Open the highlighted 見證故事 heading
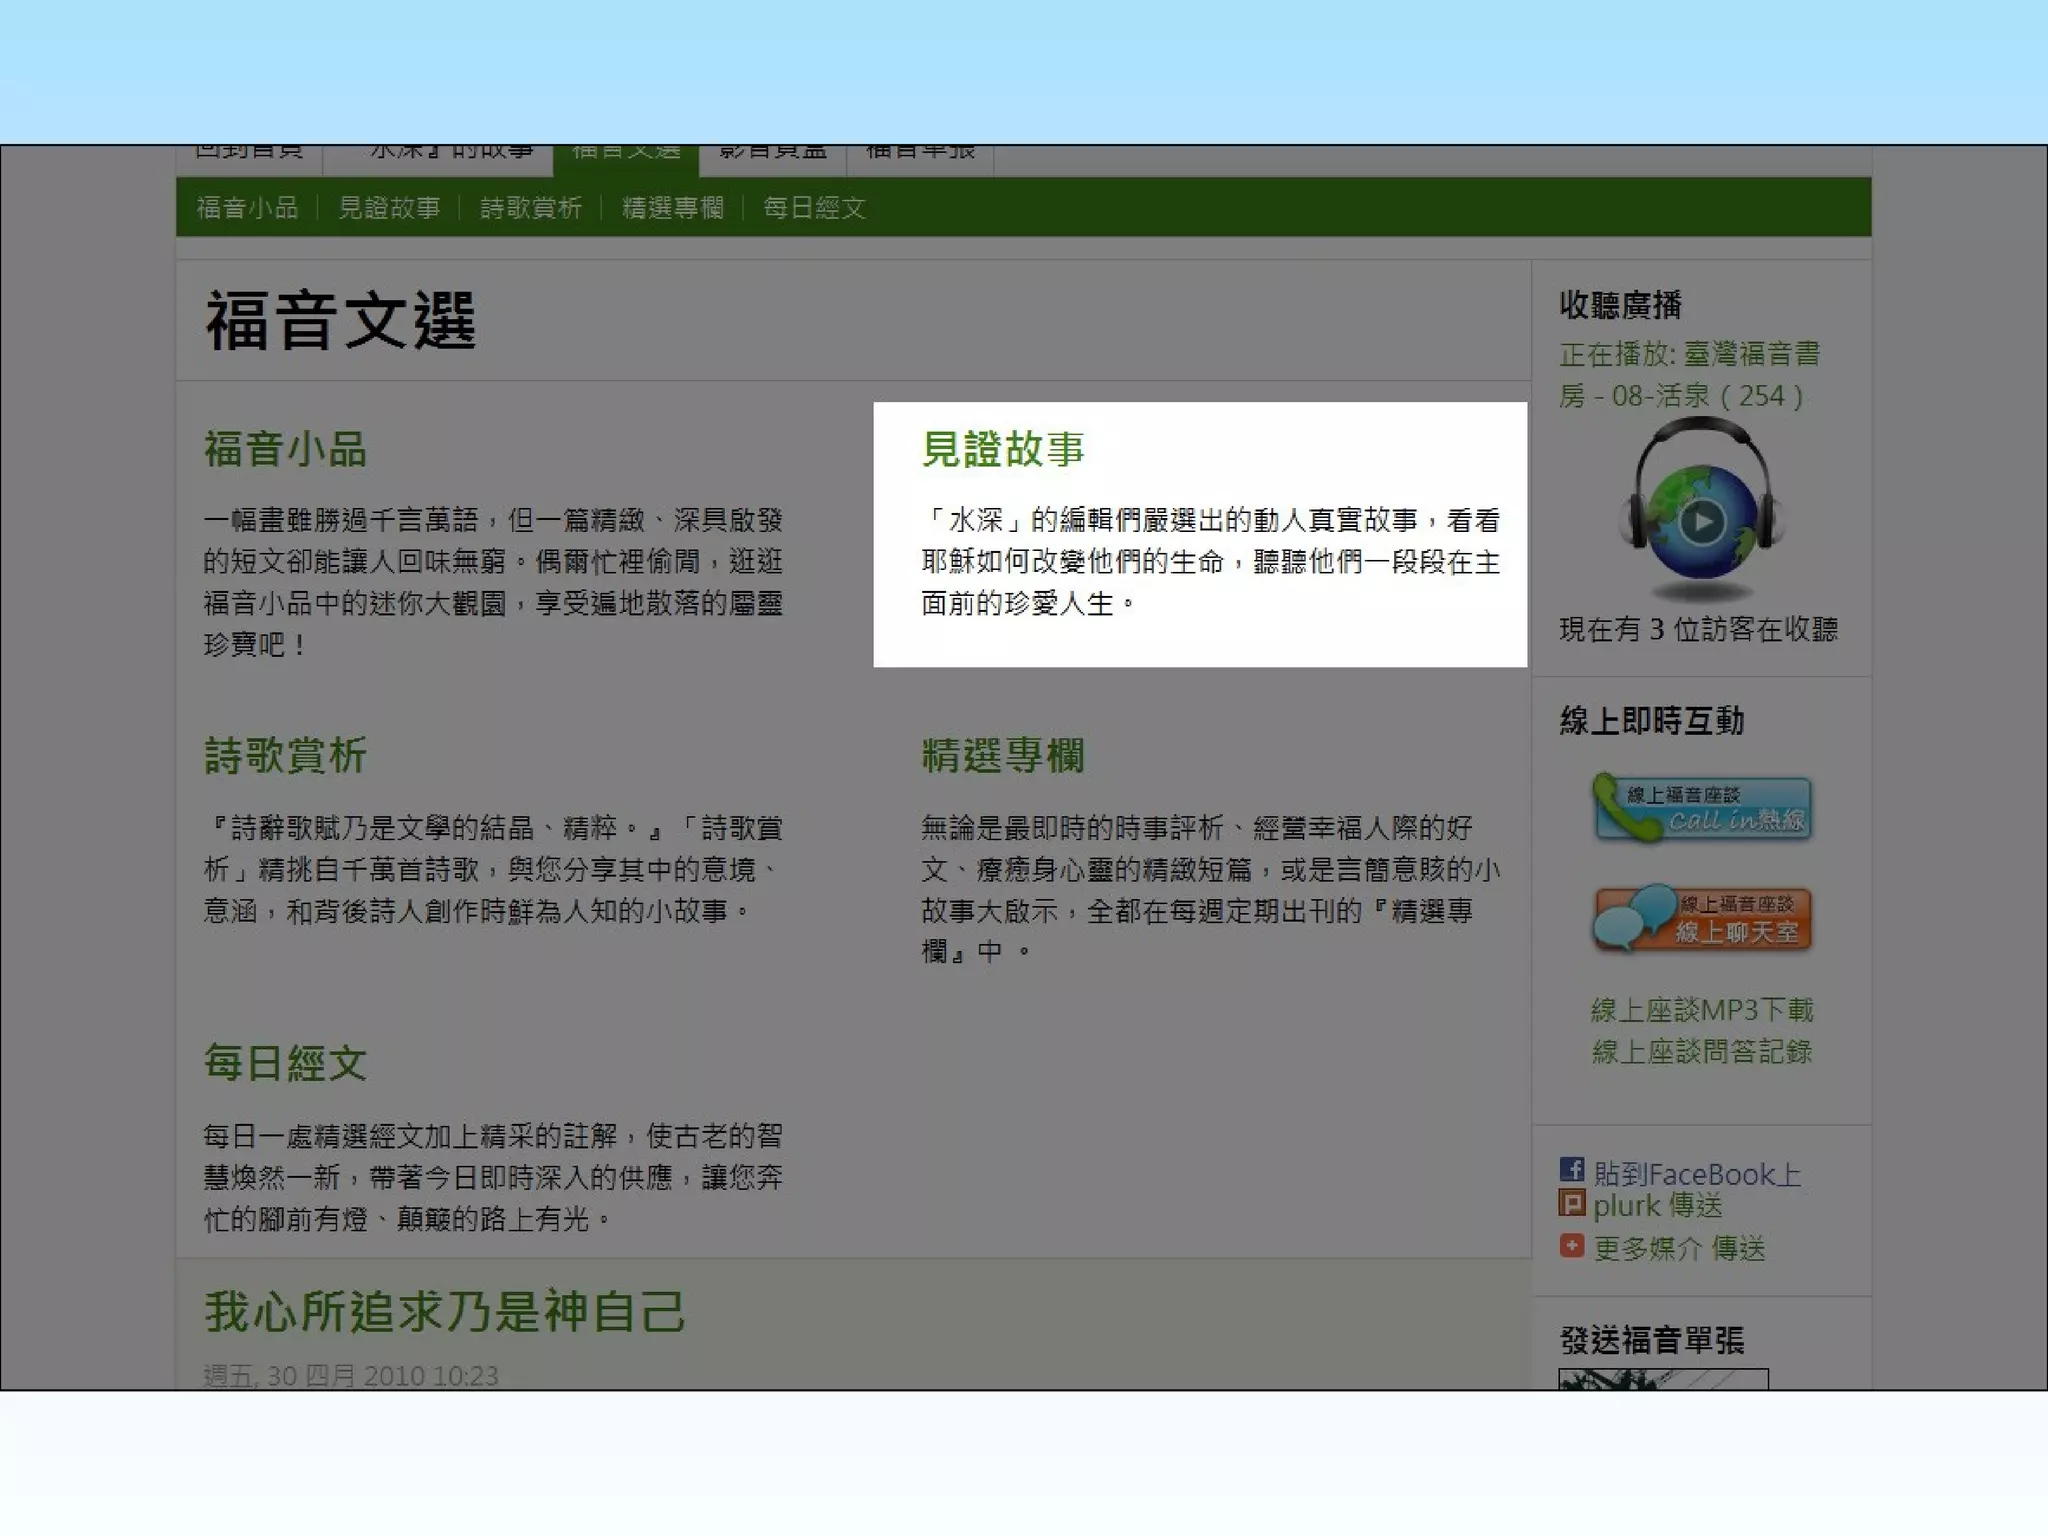 click(1003, 449)
